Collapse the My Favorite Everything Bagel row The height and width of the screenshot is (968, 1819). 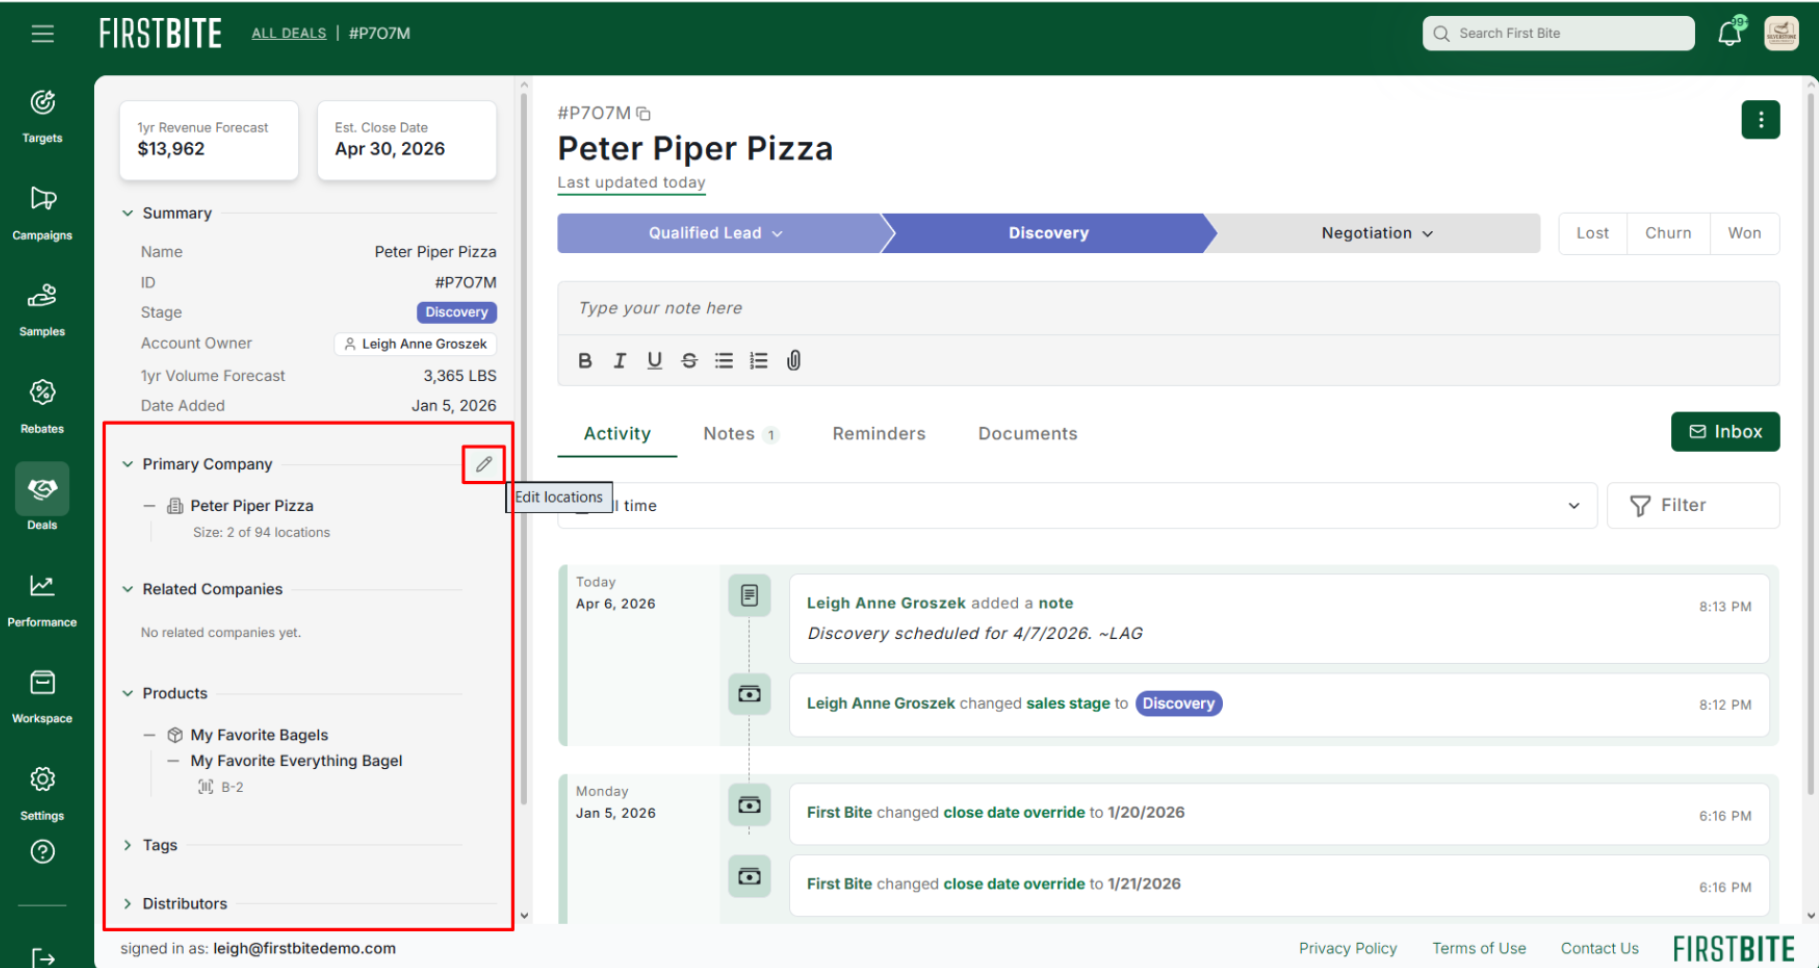[173, 761]
